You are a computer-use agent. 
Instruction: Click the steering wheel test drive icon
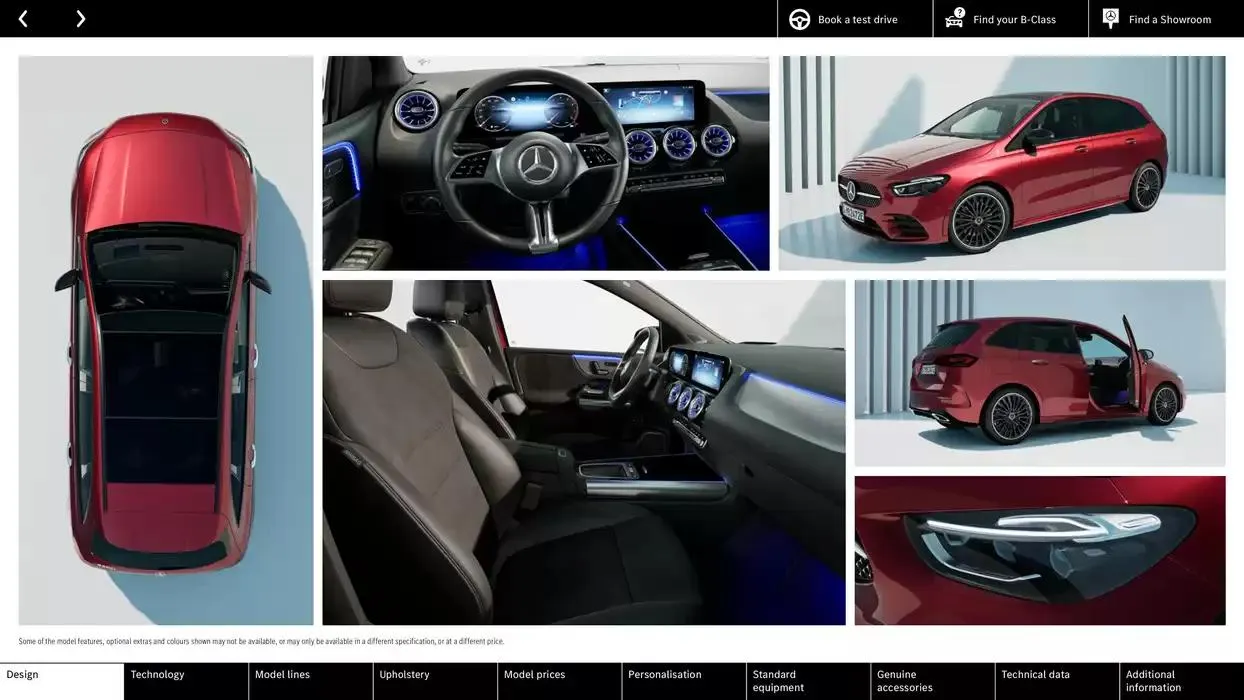(799, 19)
